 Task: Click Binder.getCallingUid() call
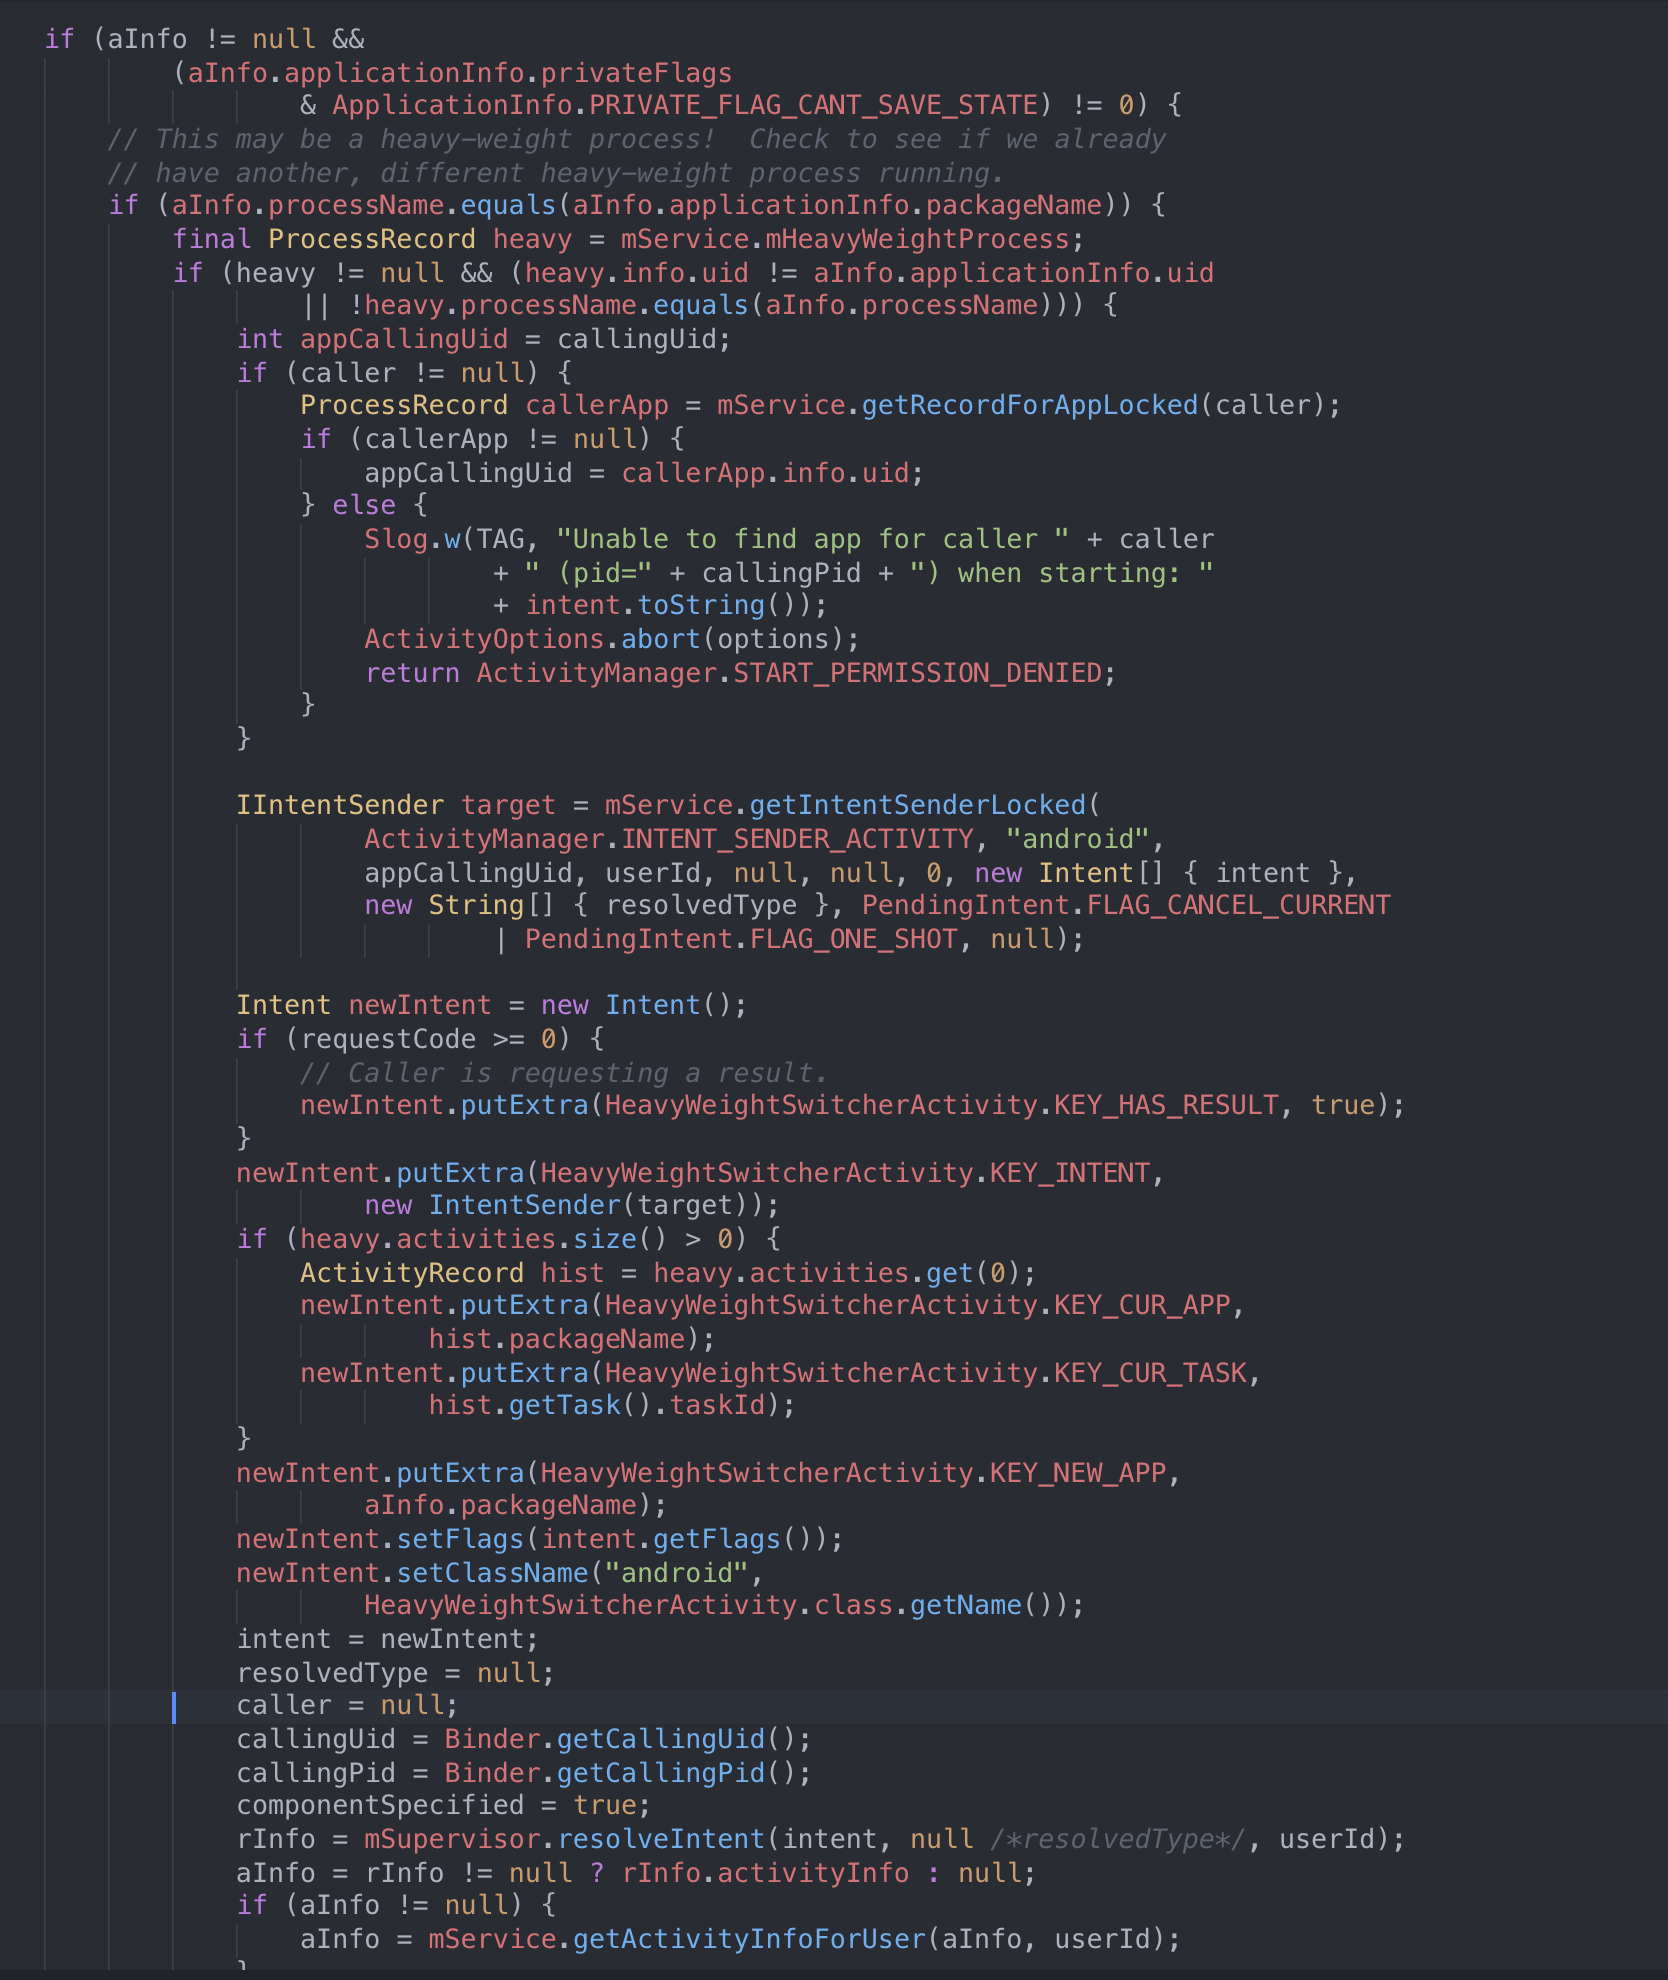(x=620, y=1739)
